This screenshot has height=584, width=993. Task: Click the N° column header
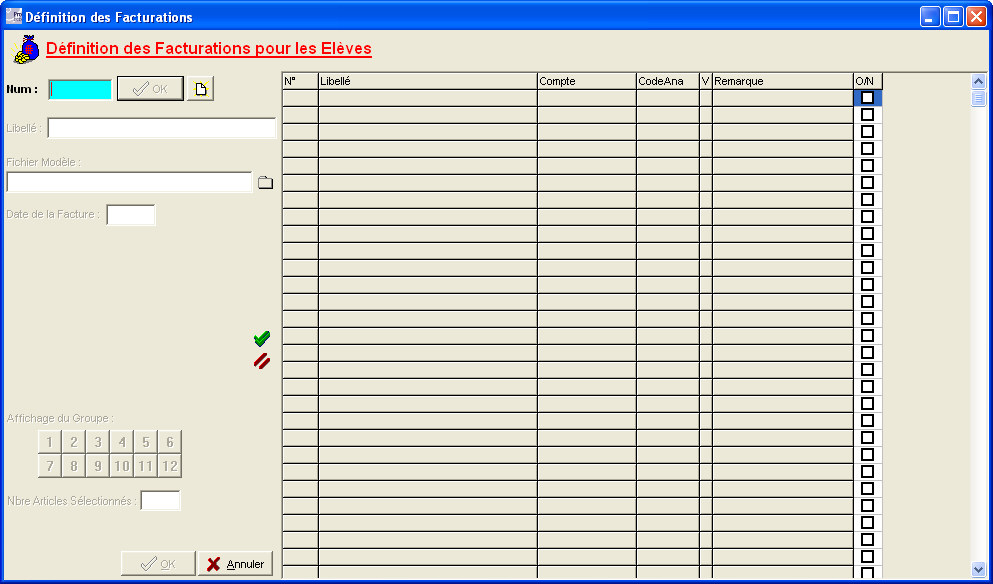click(300, 81)
